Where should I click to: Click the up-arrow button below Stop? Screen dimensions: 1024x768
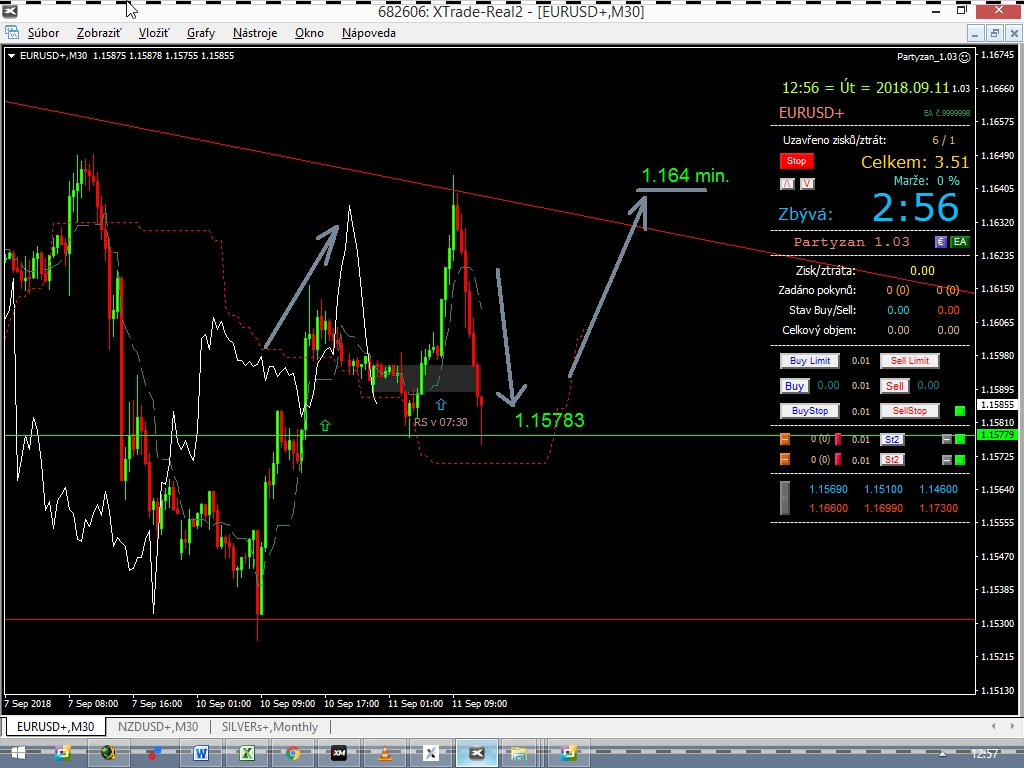click(788, 184)
